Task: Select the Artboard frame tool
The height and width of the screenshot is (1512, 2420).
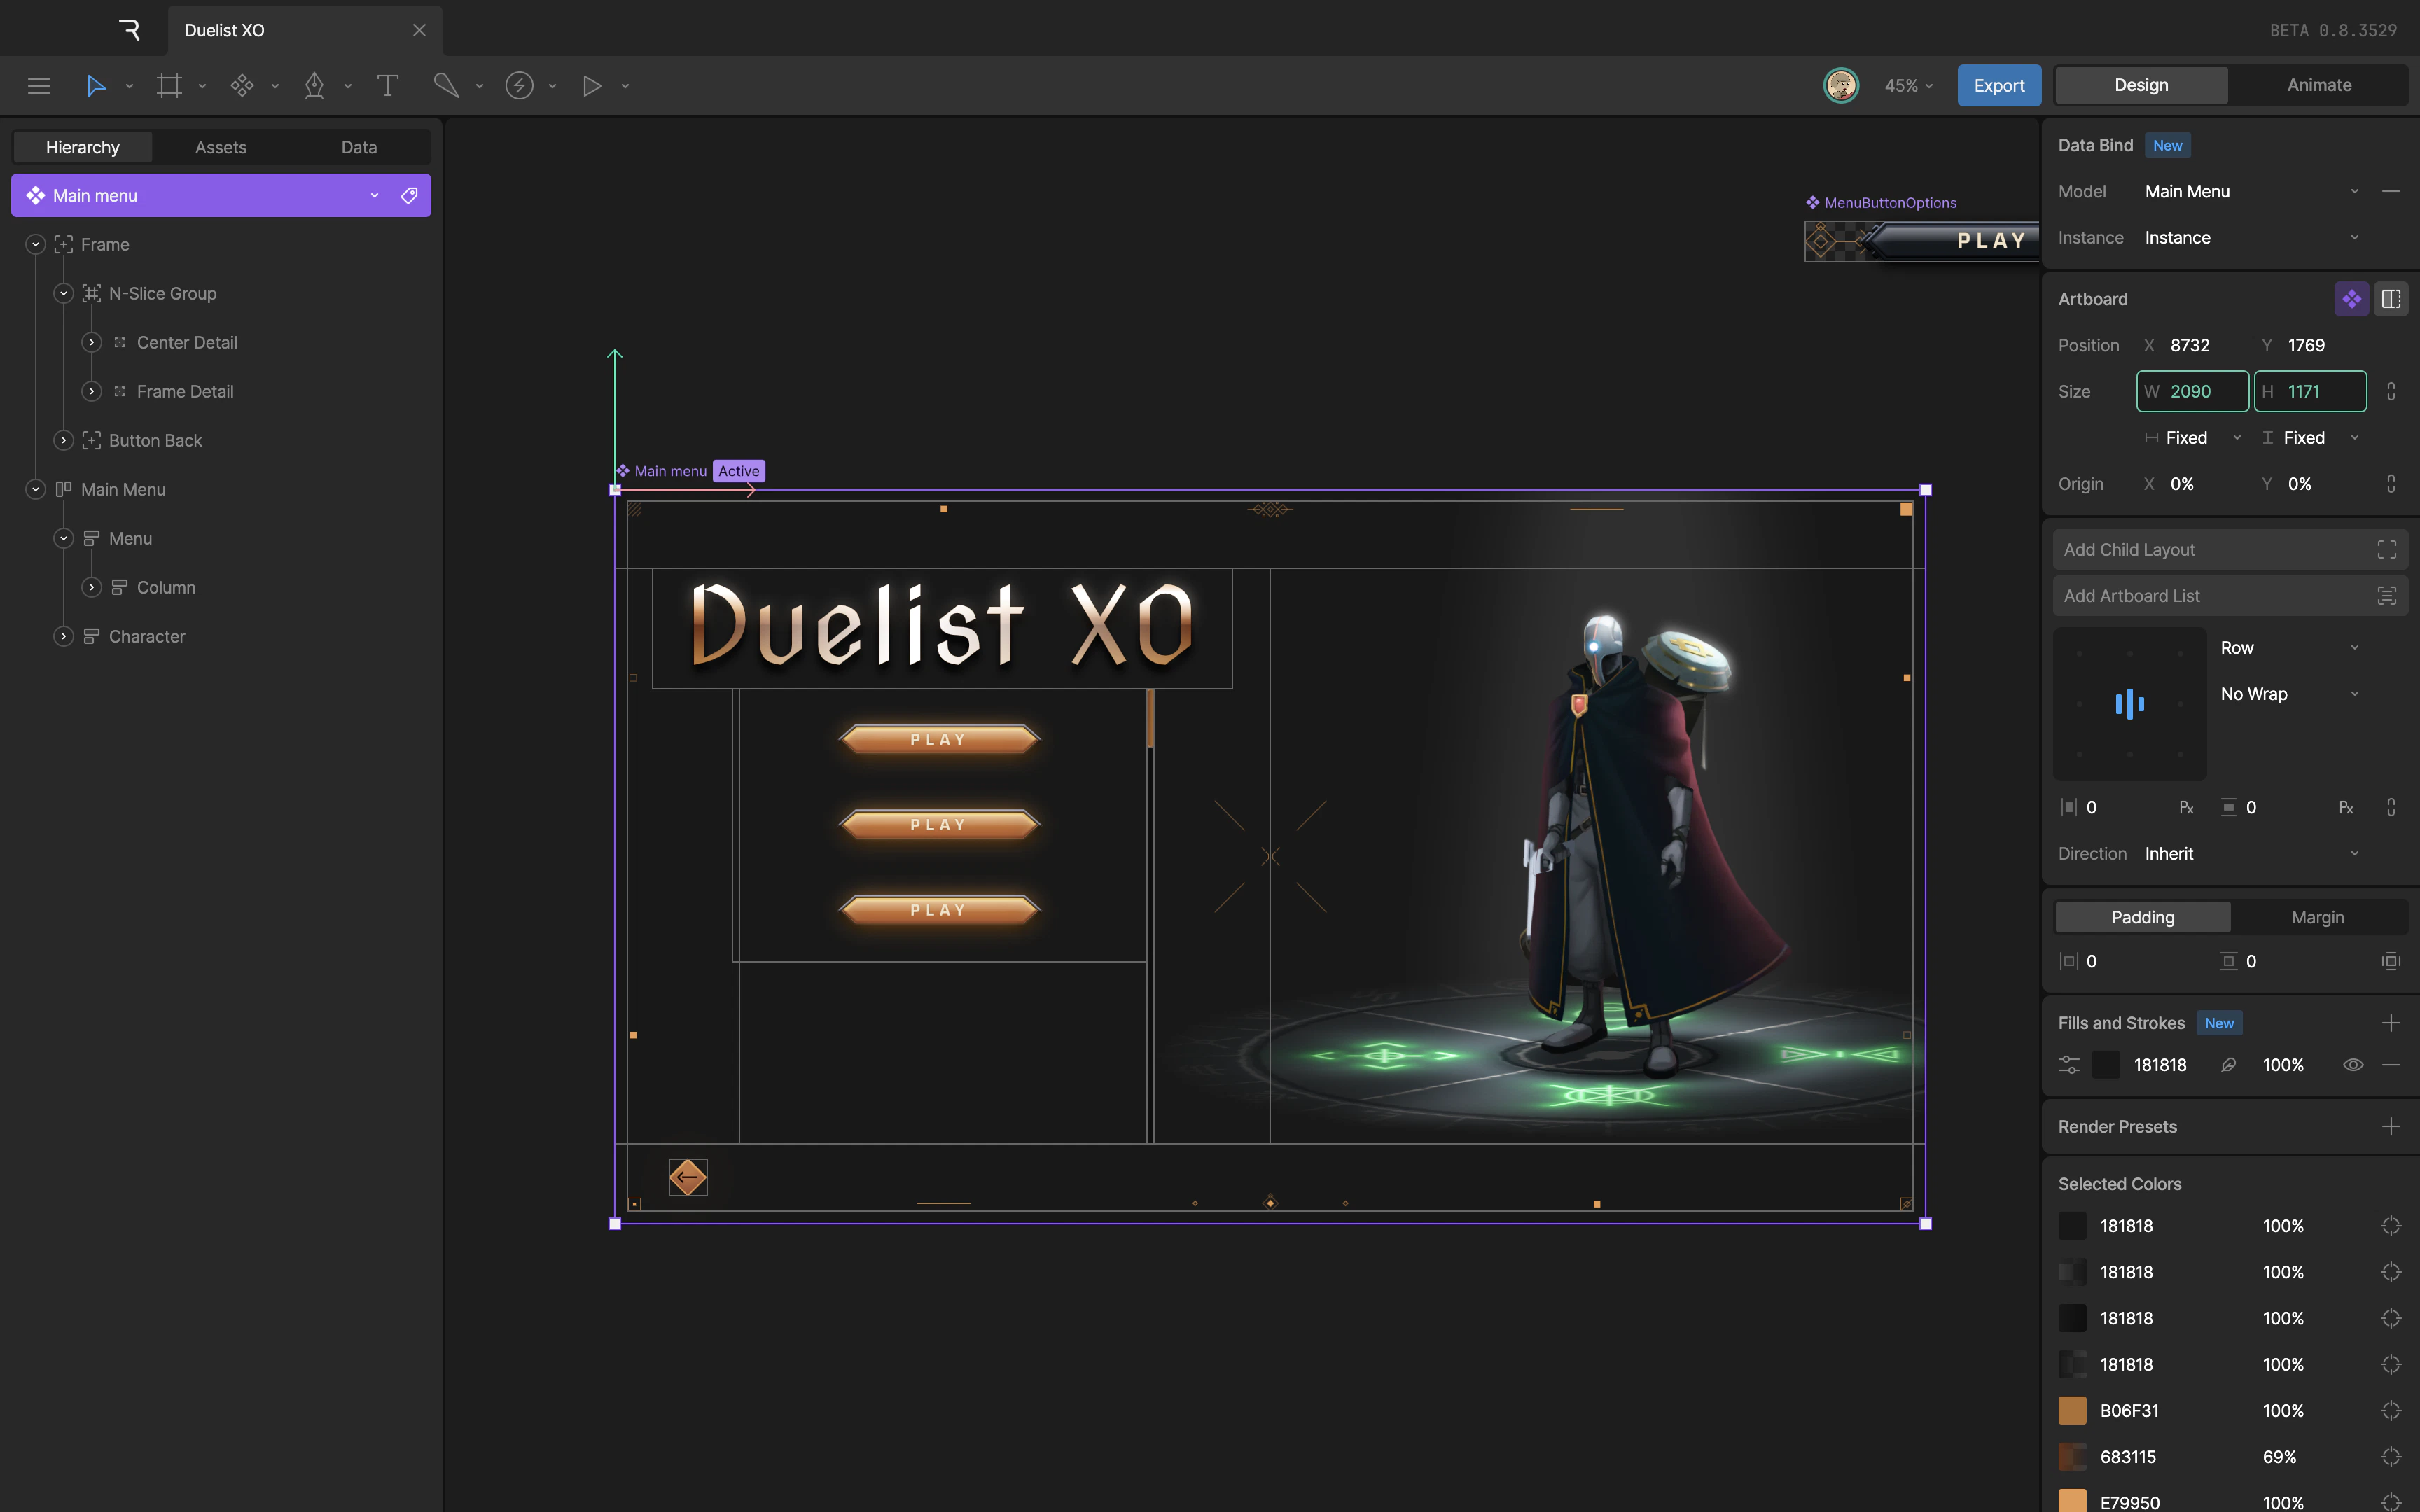Action: tap(169, 86)
